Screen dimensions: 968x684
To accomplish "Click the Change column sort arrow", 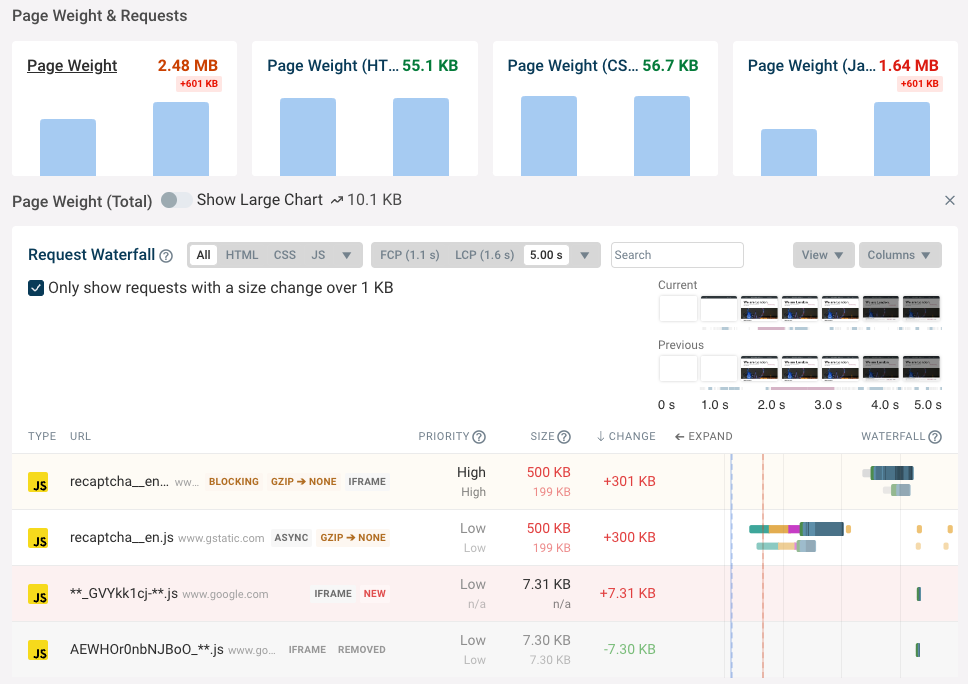I will click(599, 436).
